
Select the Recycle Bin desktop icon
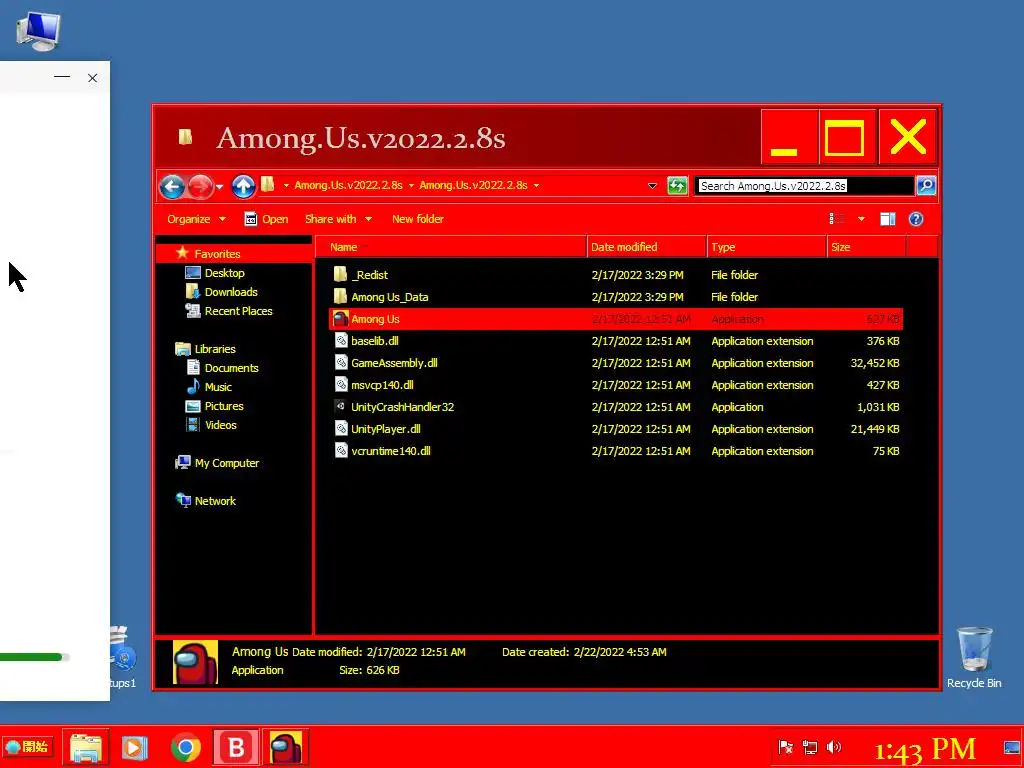(x=974, y=656)
